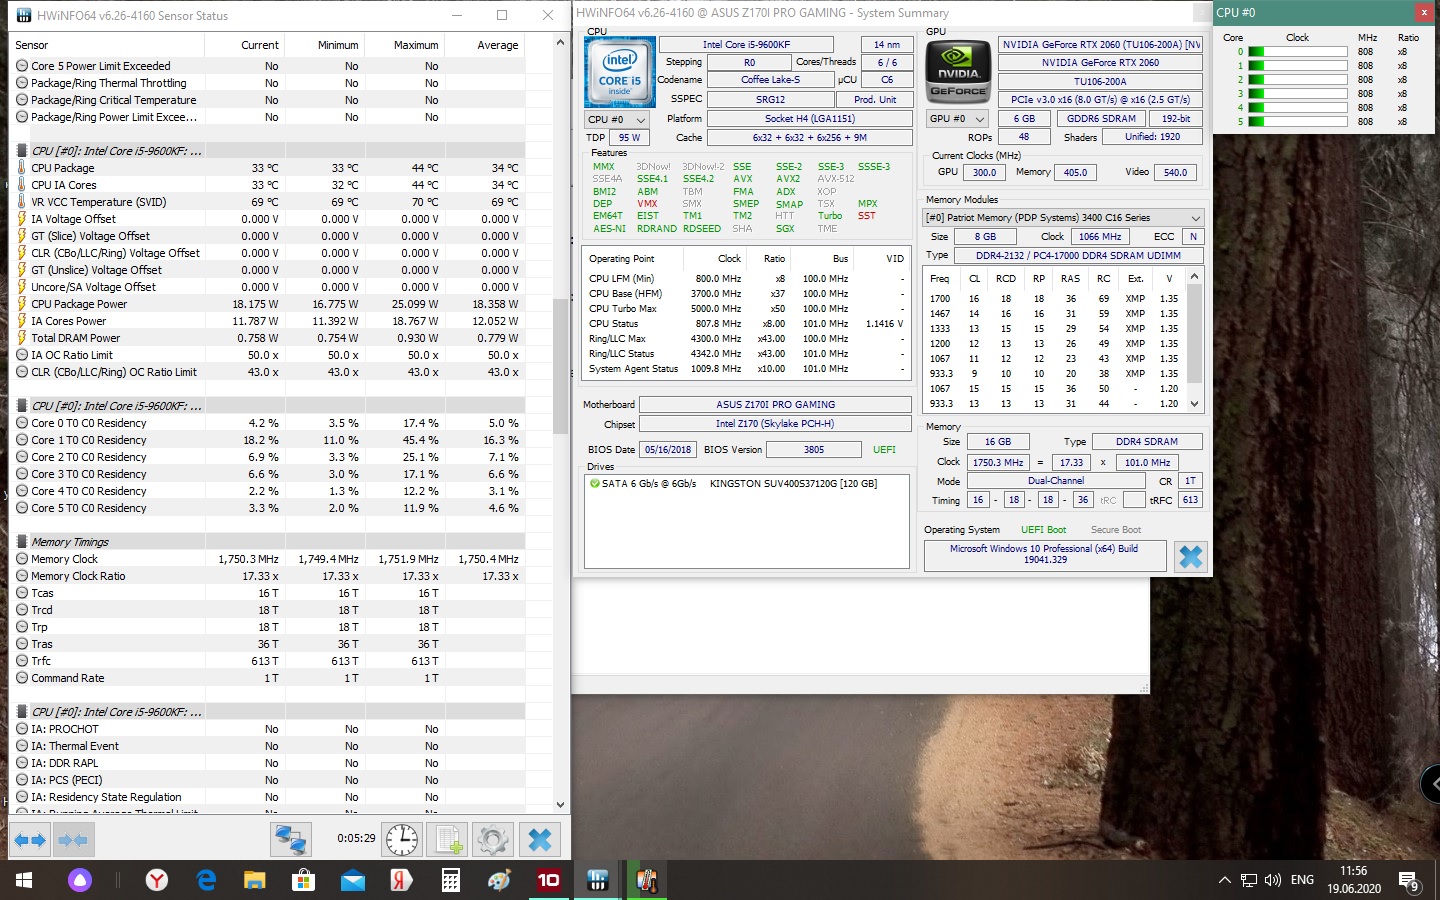1440x900 pixels.
Task: Open the Mail app from the taskbar
Action: tap(352, 880)
